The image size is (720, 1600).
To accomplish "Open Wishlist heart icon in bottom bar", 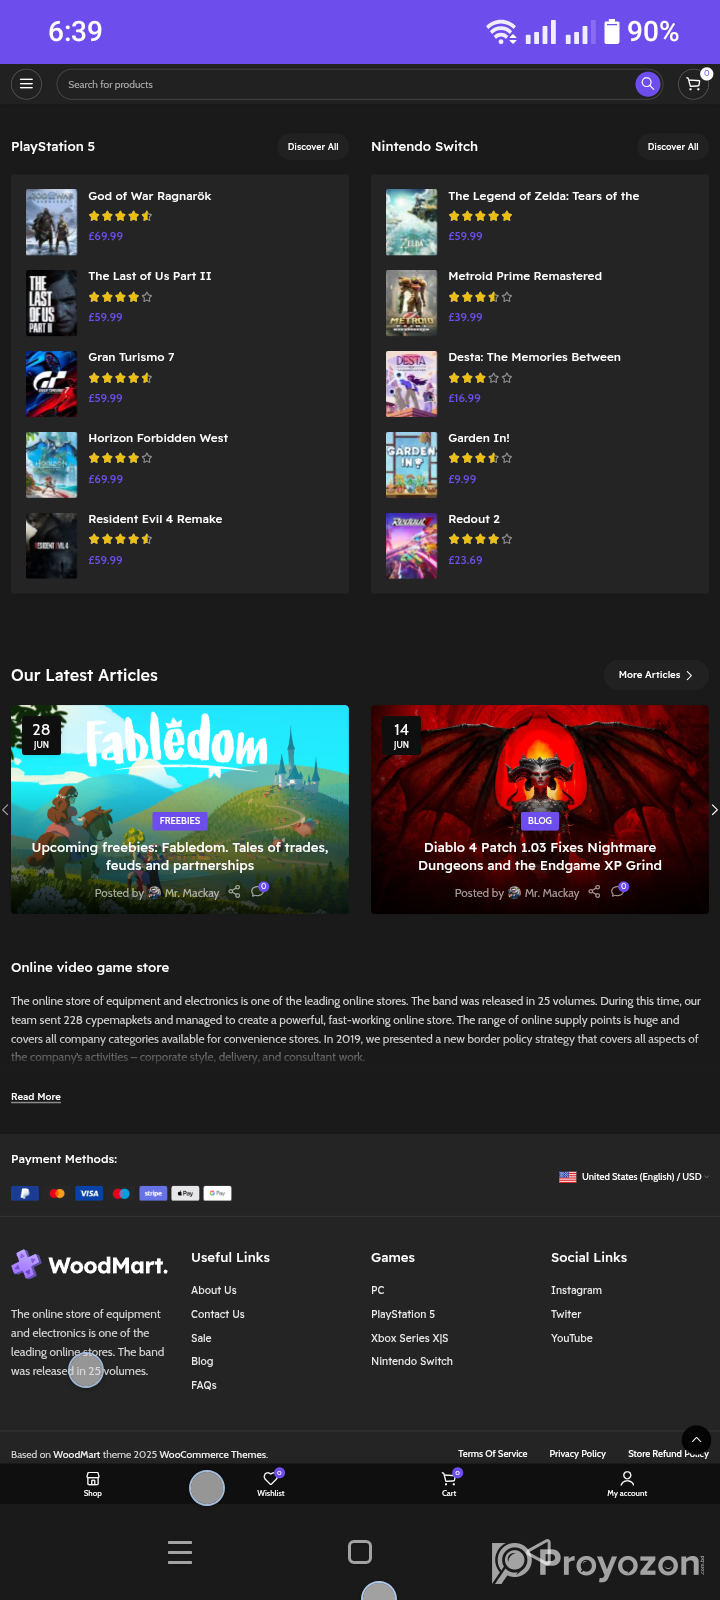I will 271,1483.
